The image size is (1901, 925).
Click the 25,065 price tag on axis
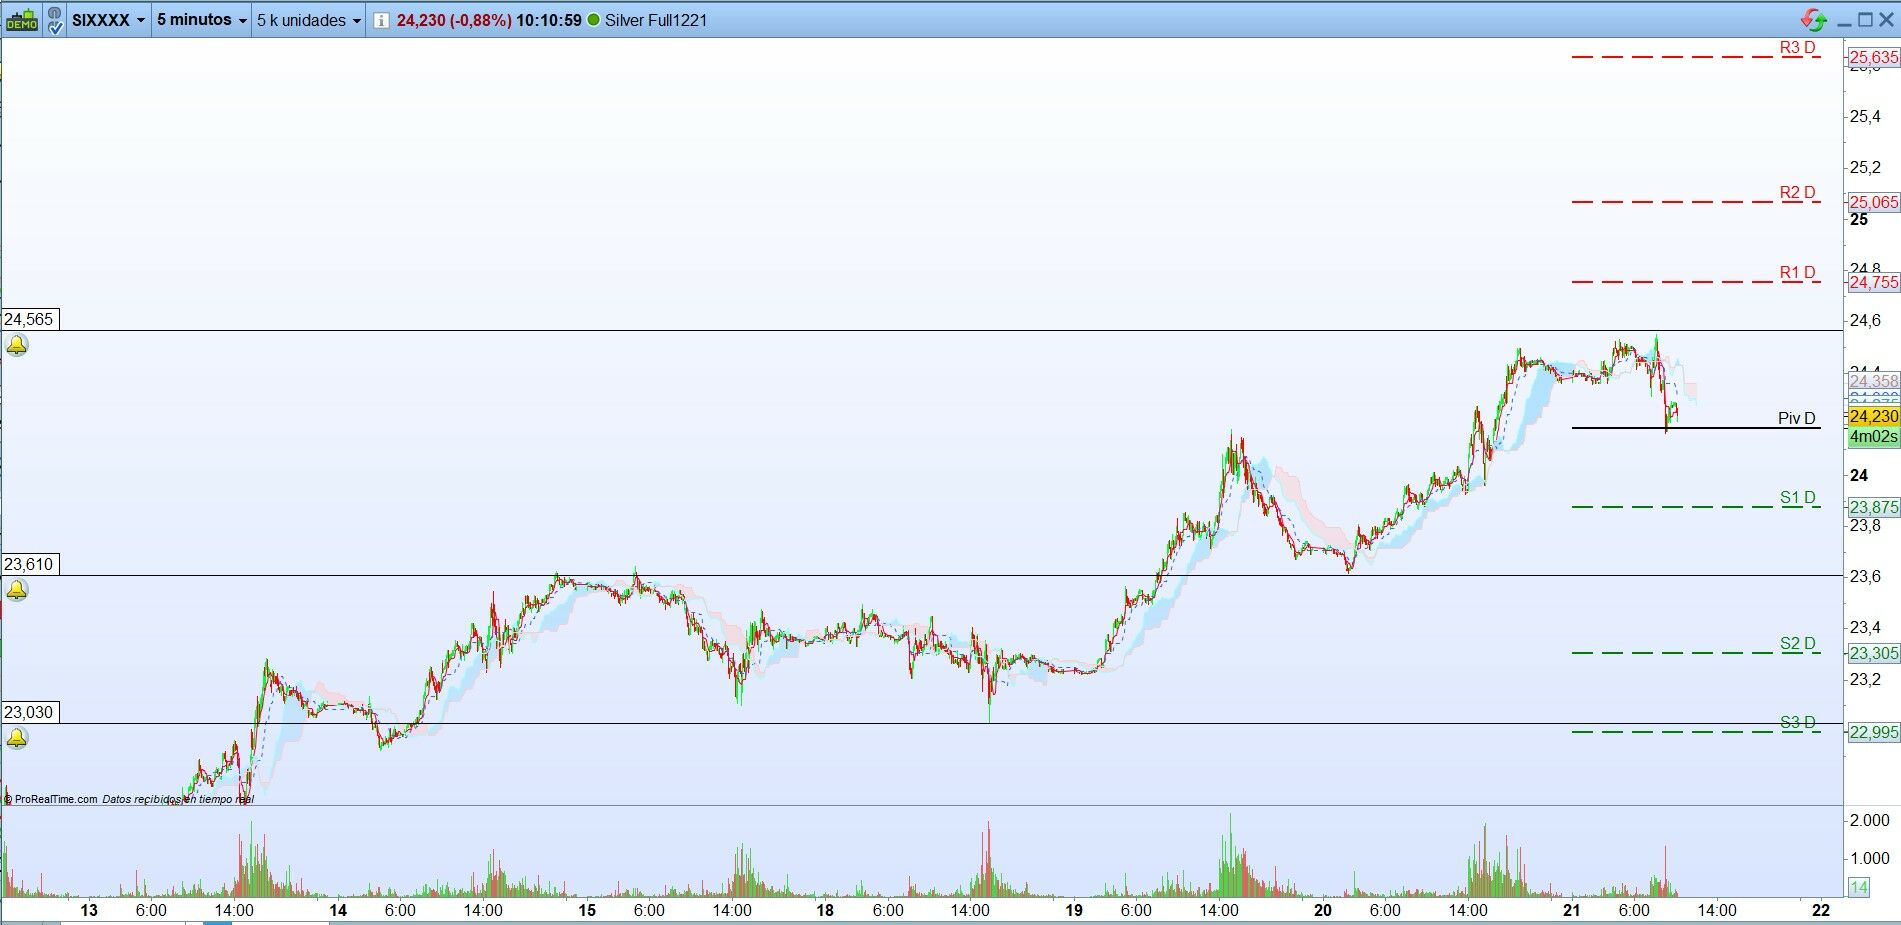click(1873, 202)
